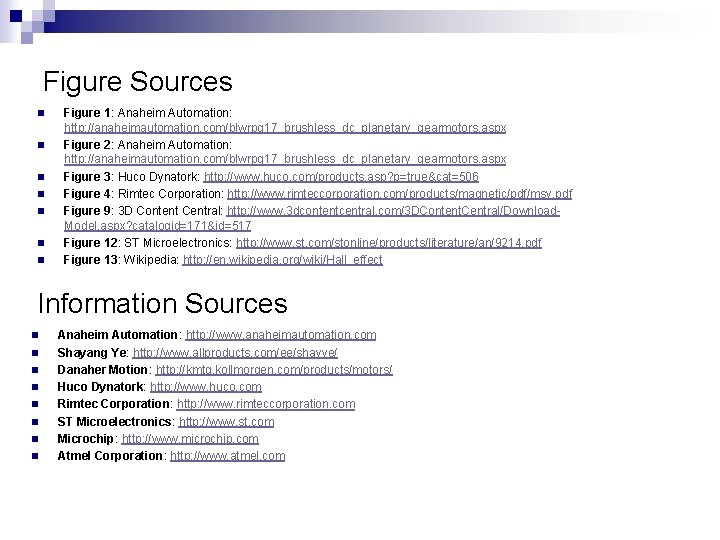This screenshot has height=540, width=720.
Task: Open the www.atmel.com link
Action: [227, 456]
